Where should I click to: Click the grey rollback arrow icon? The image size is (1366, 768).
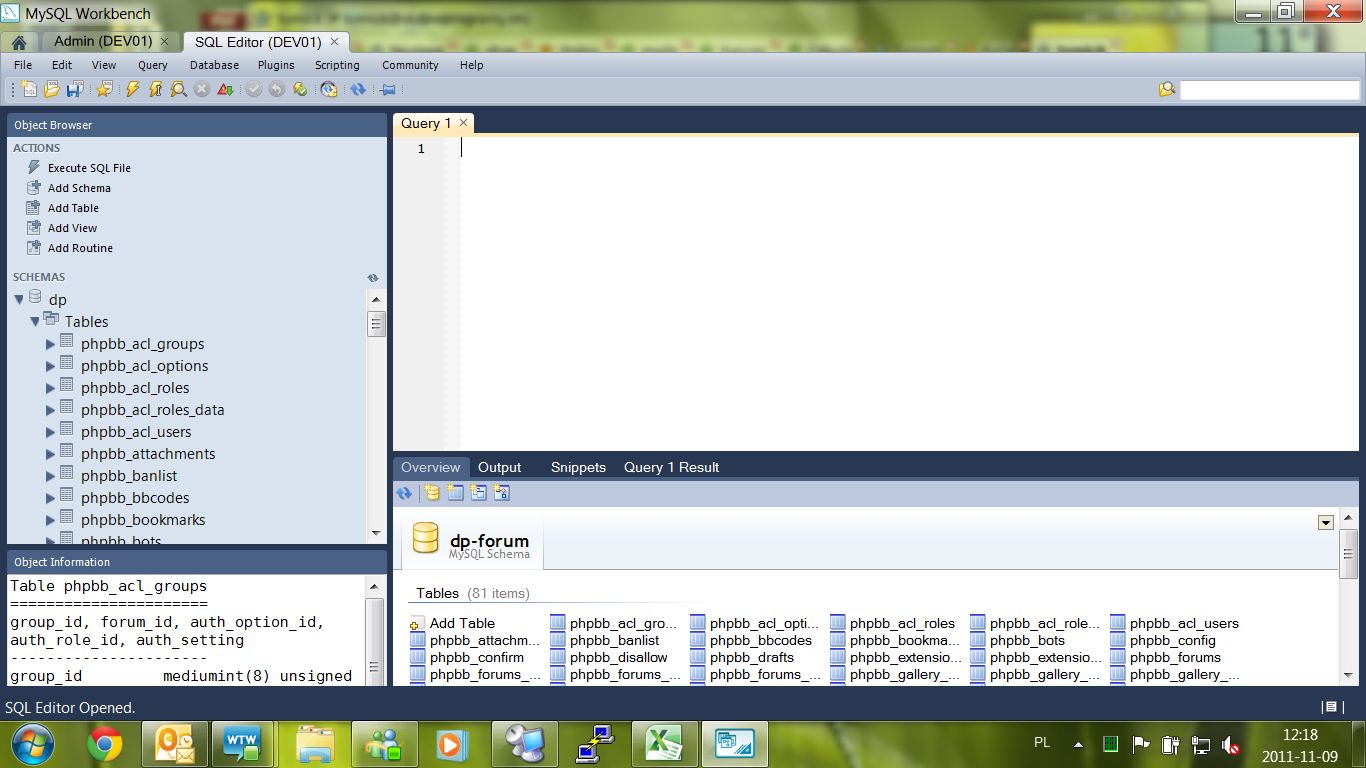[277, 89]
